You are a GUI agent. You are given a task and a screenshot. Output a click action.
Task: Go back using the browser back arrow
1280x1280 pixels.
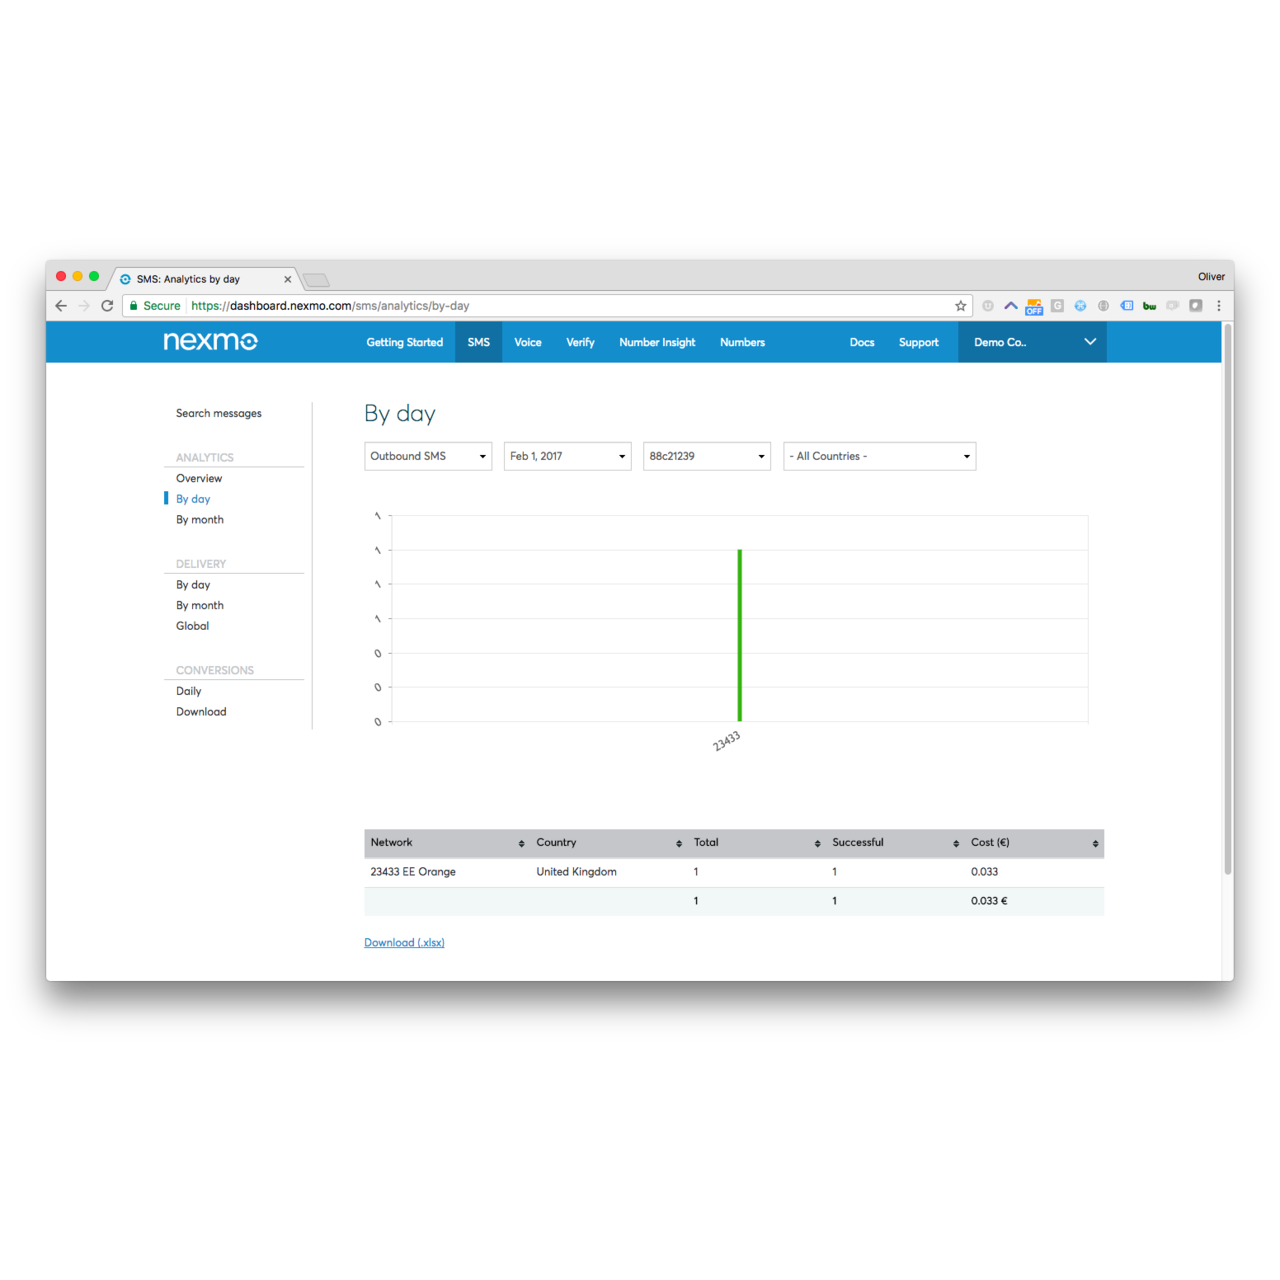pos(61,306)
